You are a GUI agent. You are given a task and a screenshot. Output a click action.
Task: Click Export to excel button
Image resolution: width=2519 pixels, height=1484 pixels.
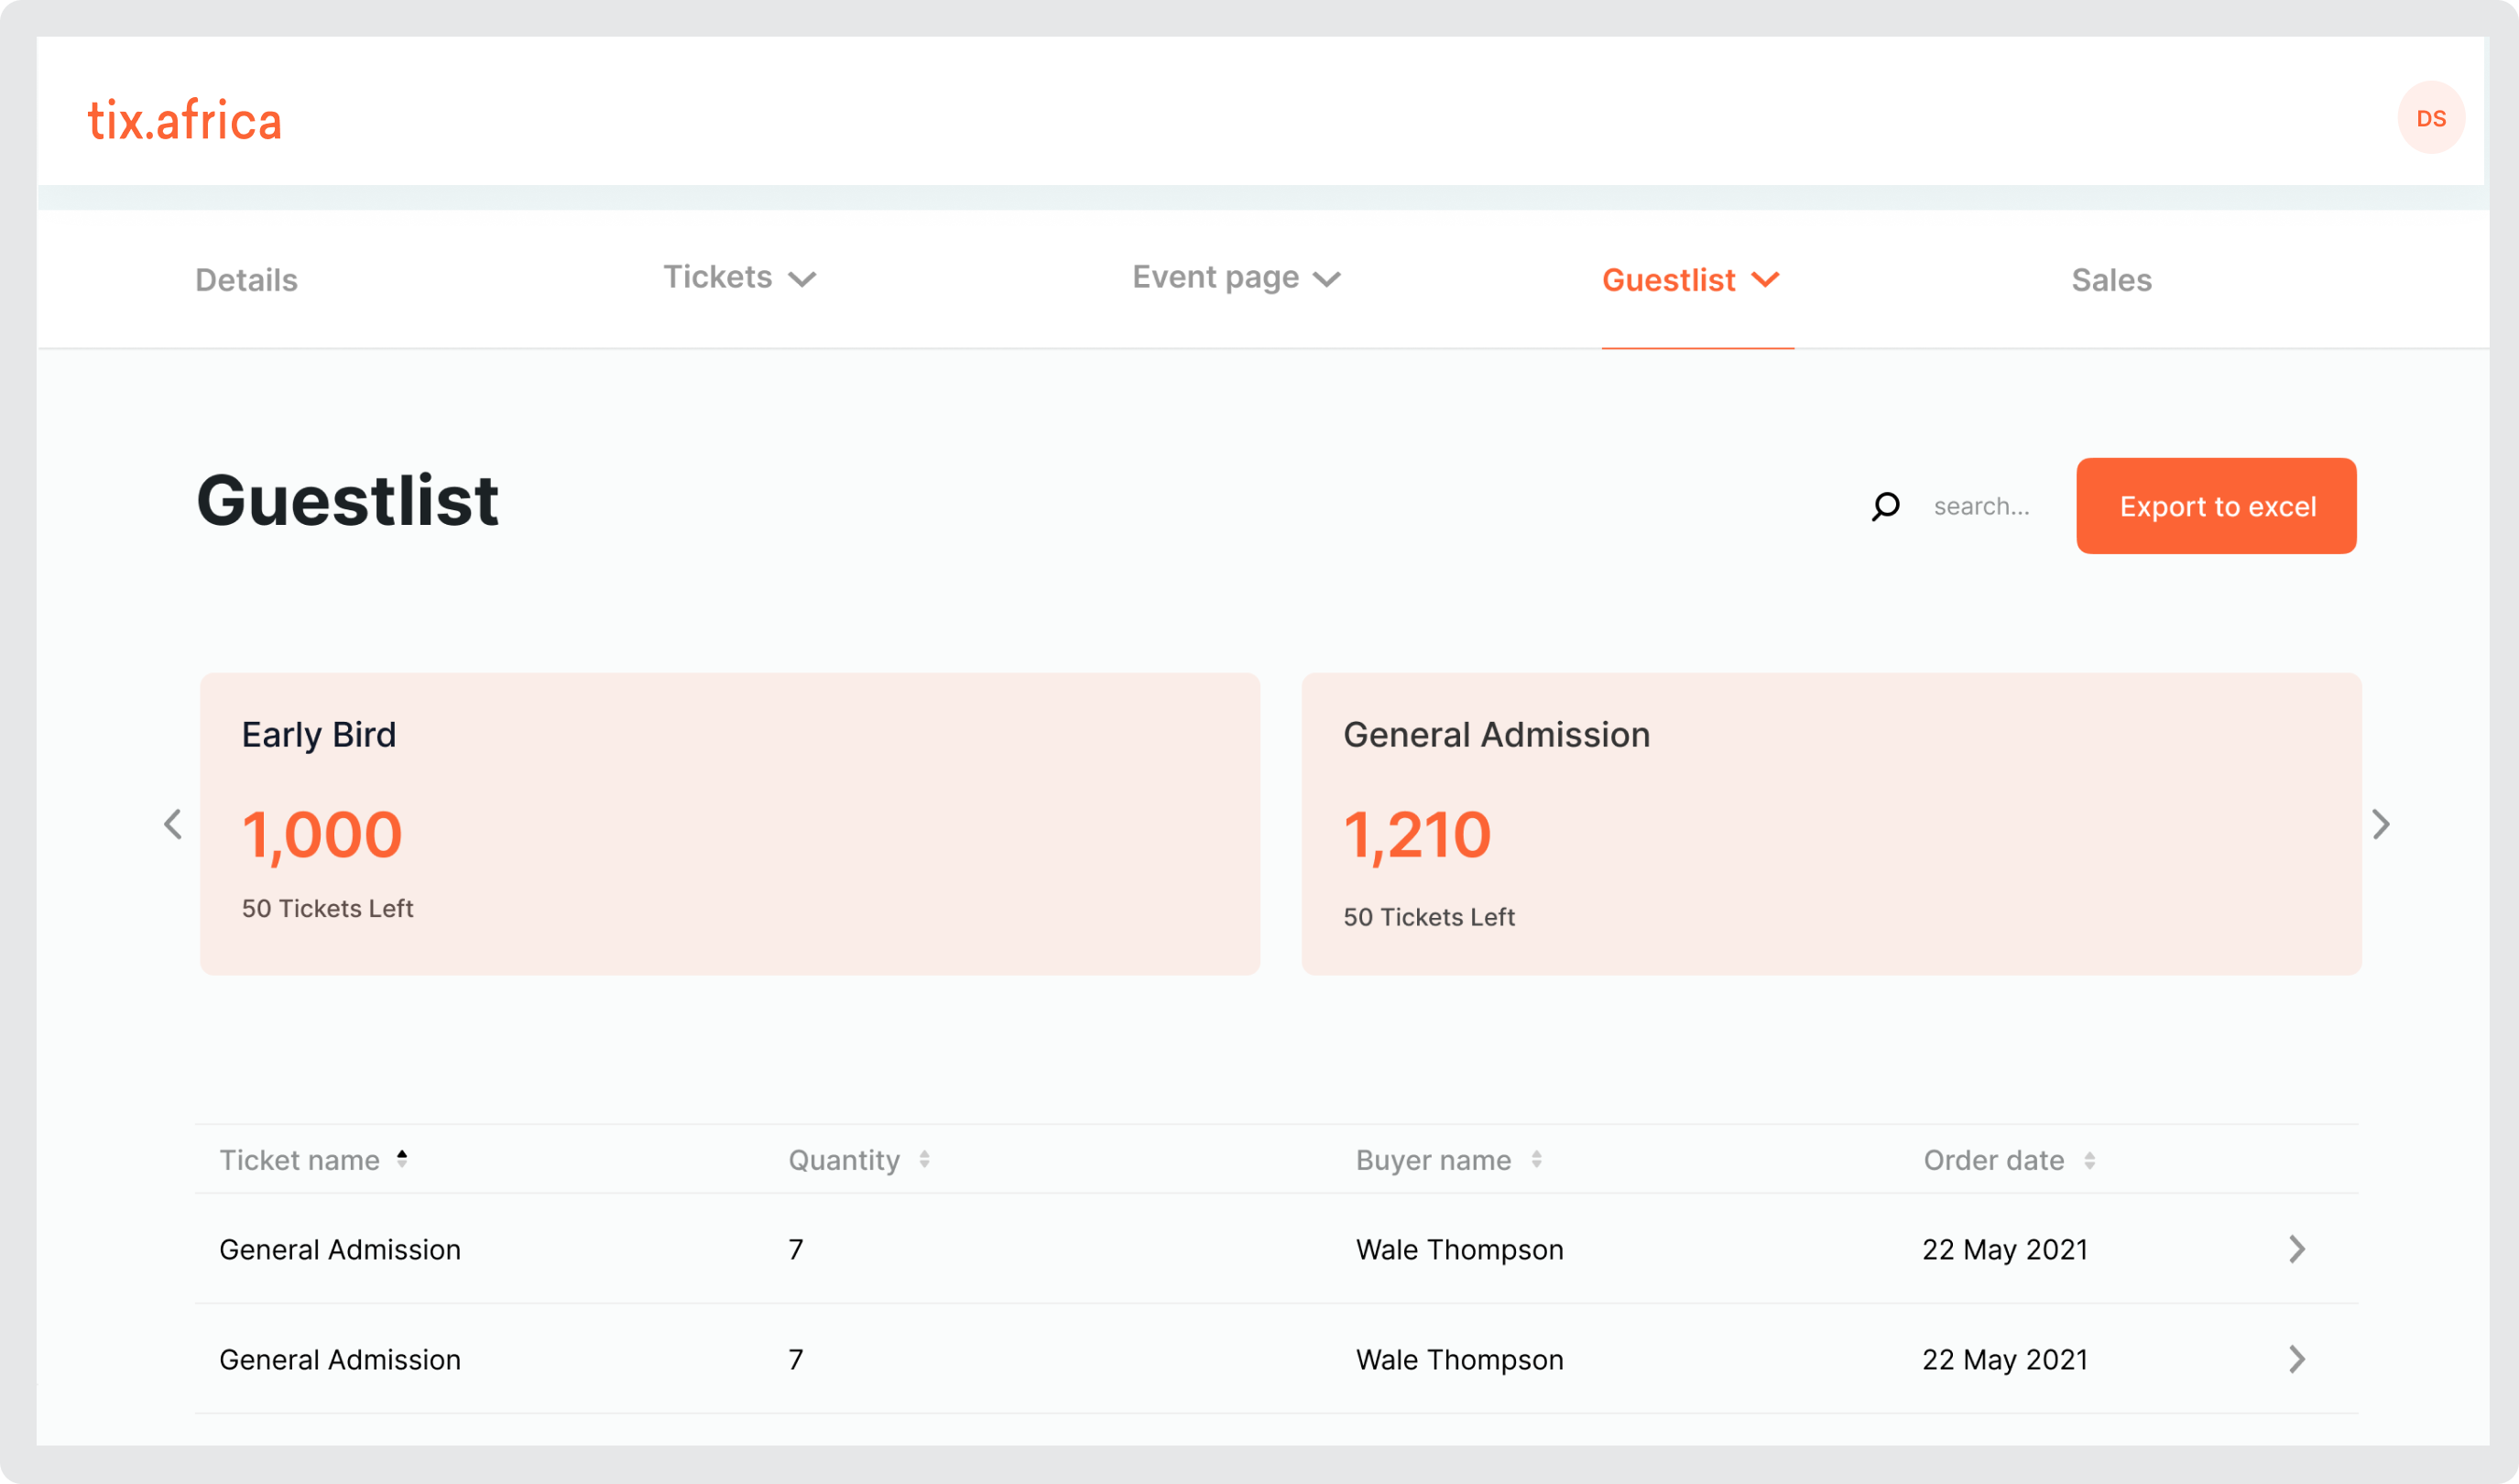coord(2216,506)
